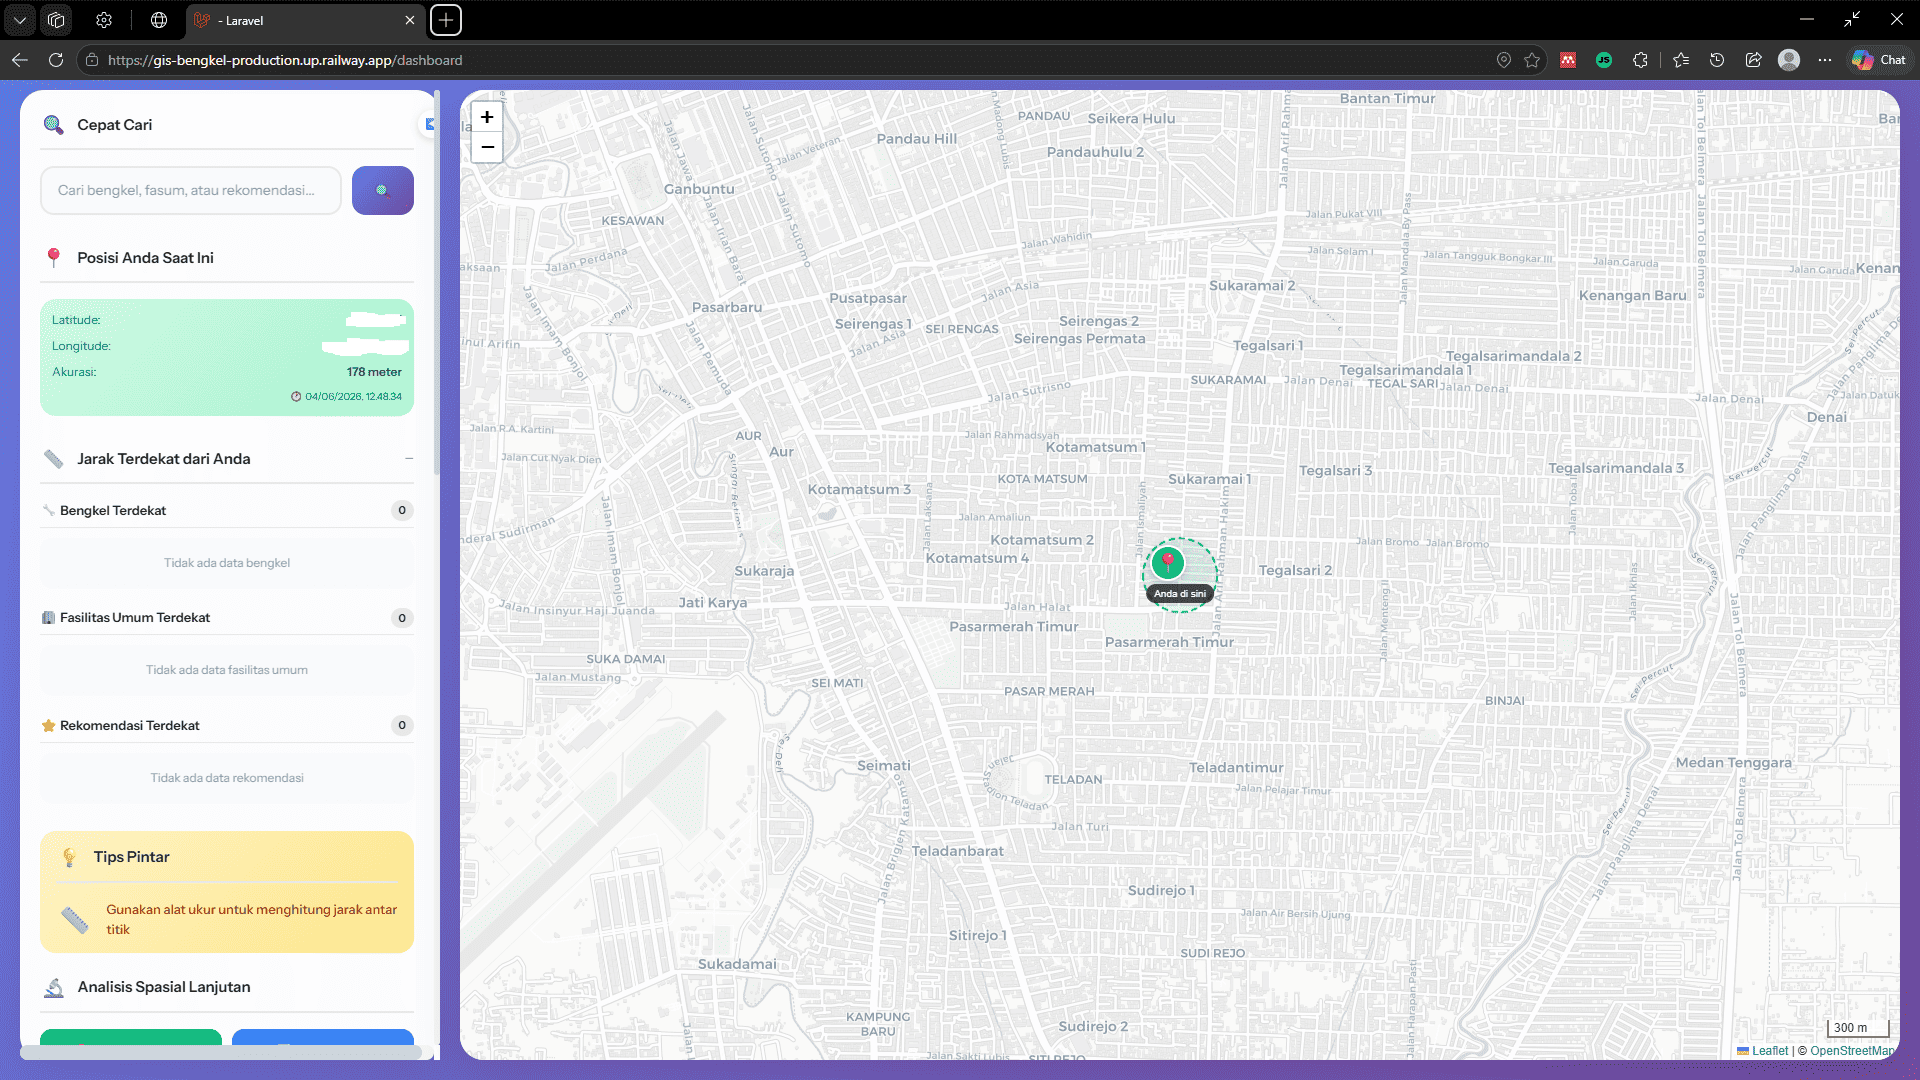Click the 'Kenangan Baru' map label
The height and width of the screenshot is (1080, 1920).
[1632, 296]
